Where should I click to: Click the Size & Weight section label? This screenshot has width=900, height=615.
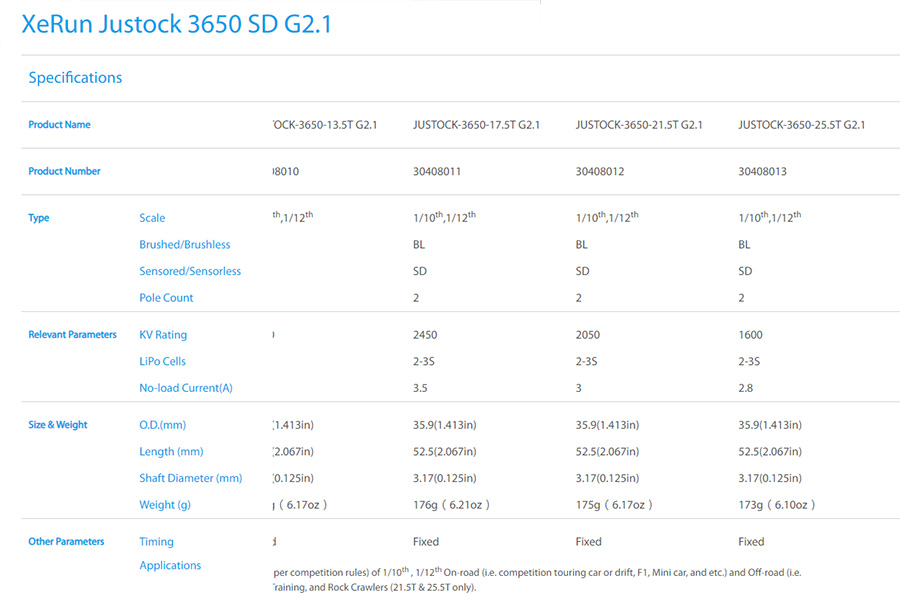coord(58,425)
